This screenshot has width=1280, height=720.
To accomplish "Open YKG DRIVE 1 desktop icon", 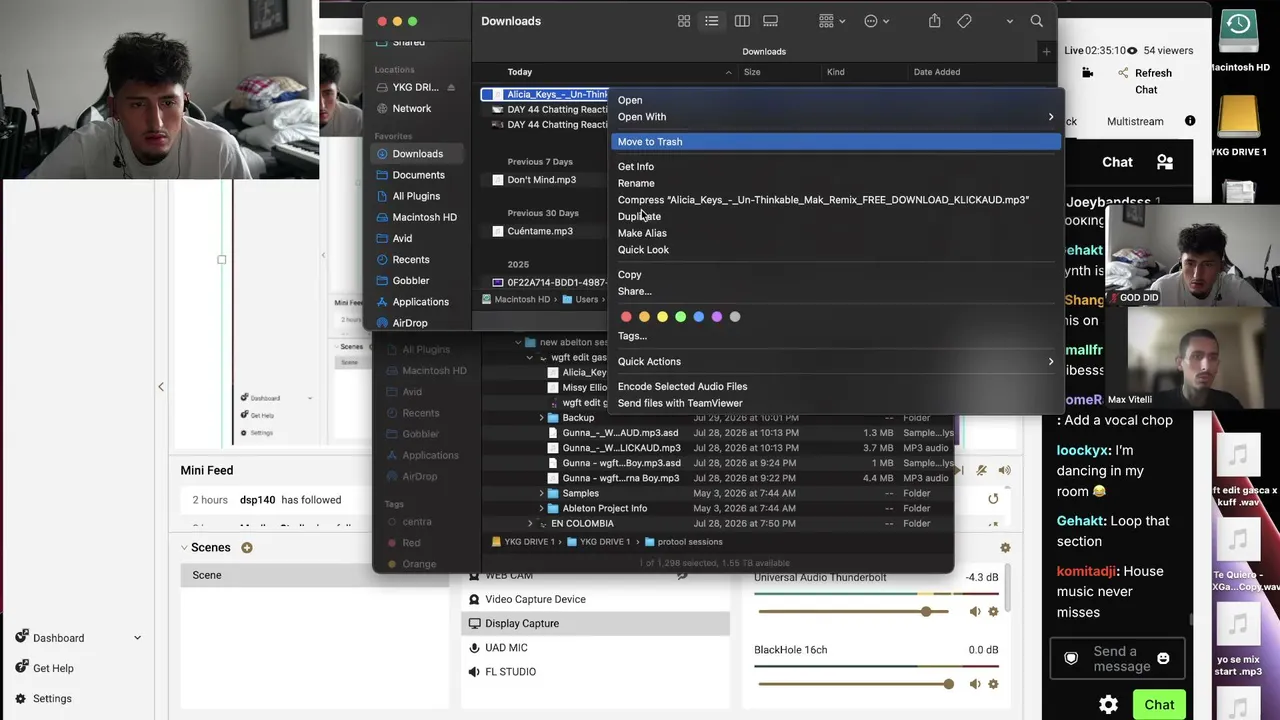I will pyautogui.click(x=1239, y=119).
